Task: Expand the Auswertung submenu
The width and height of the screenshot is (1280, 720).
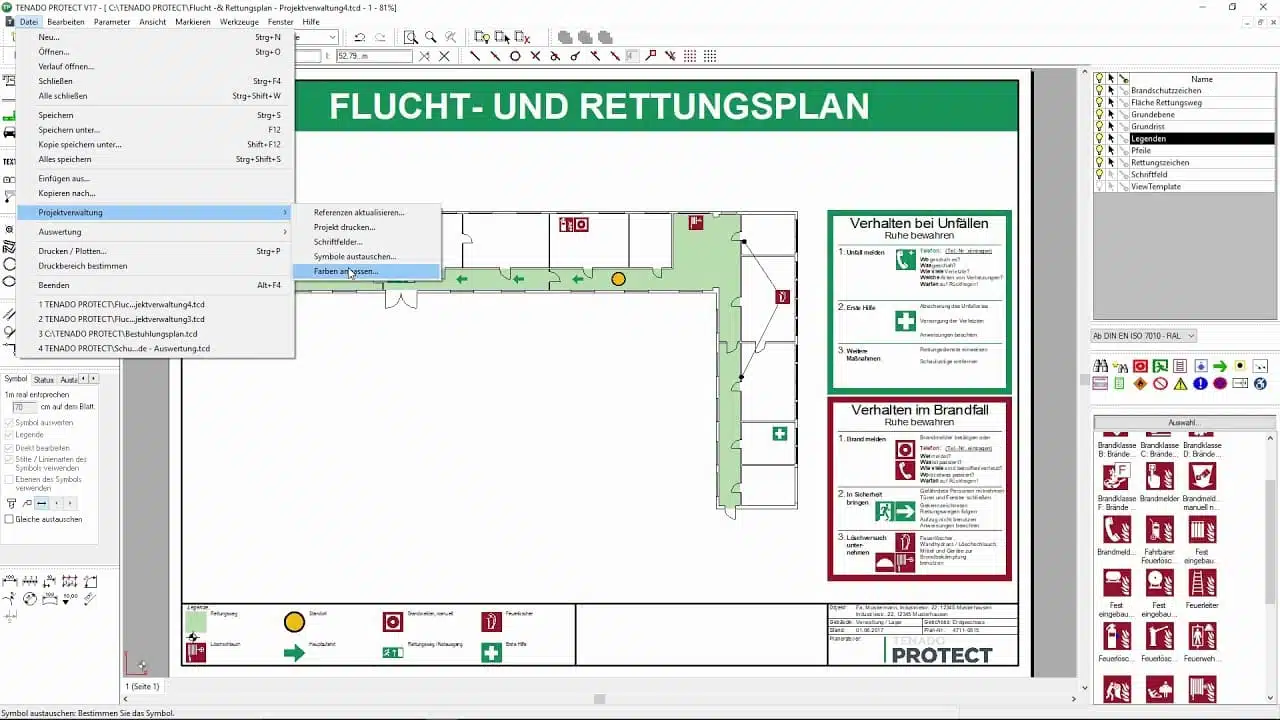Action: tap(155, 232)
